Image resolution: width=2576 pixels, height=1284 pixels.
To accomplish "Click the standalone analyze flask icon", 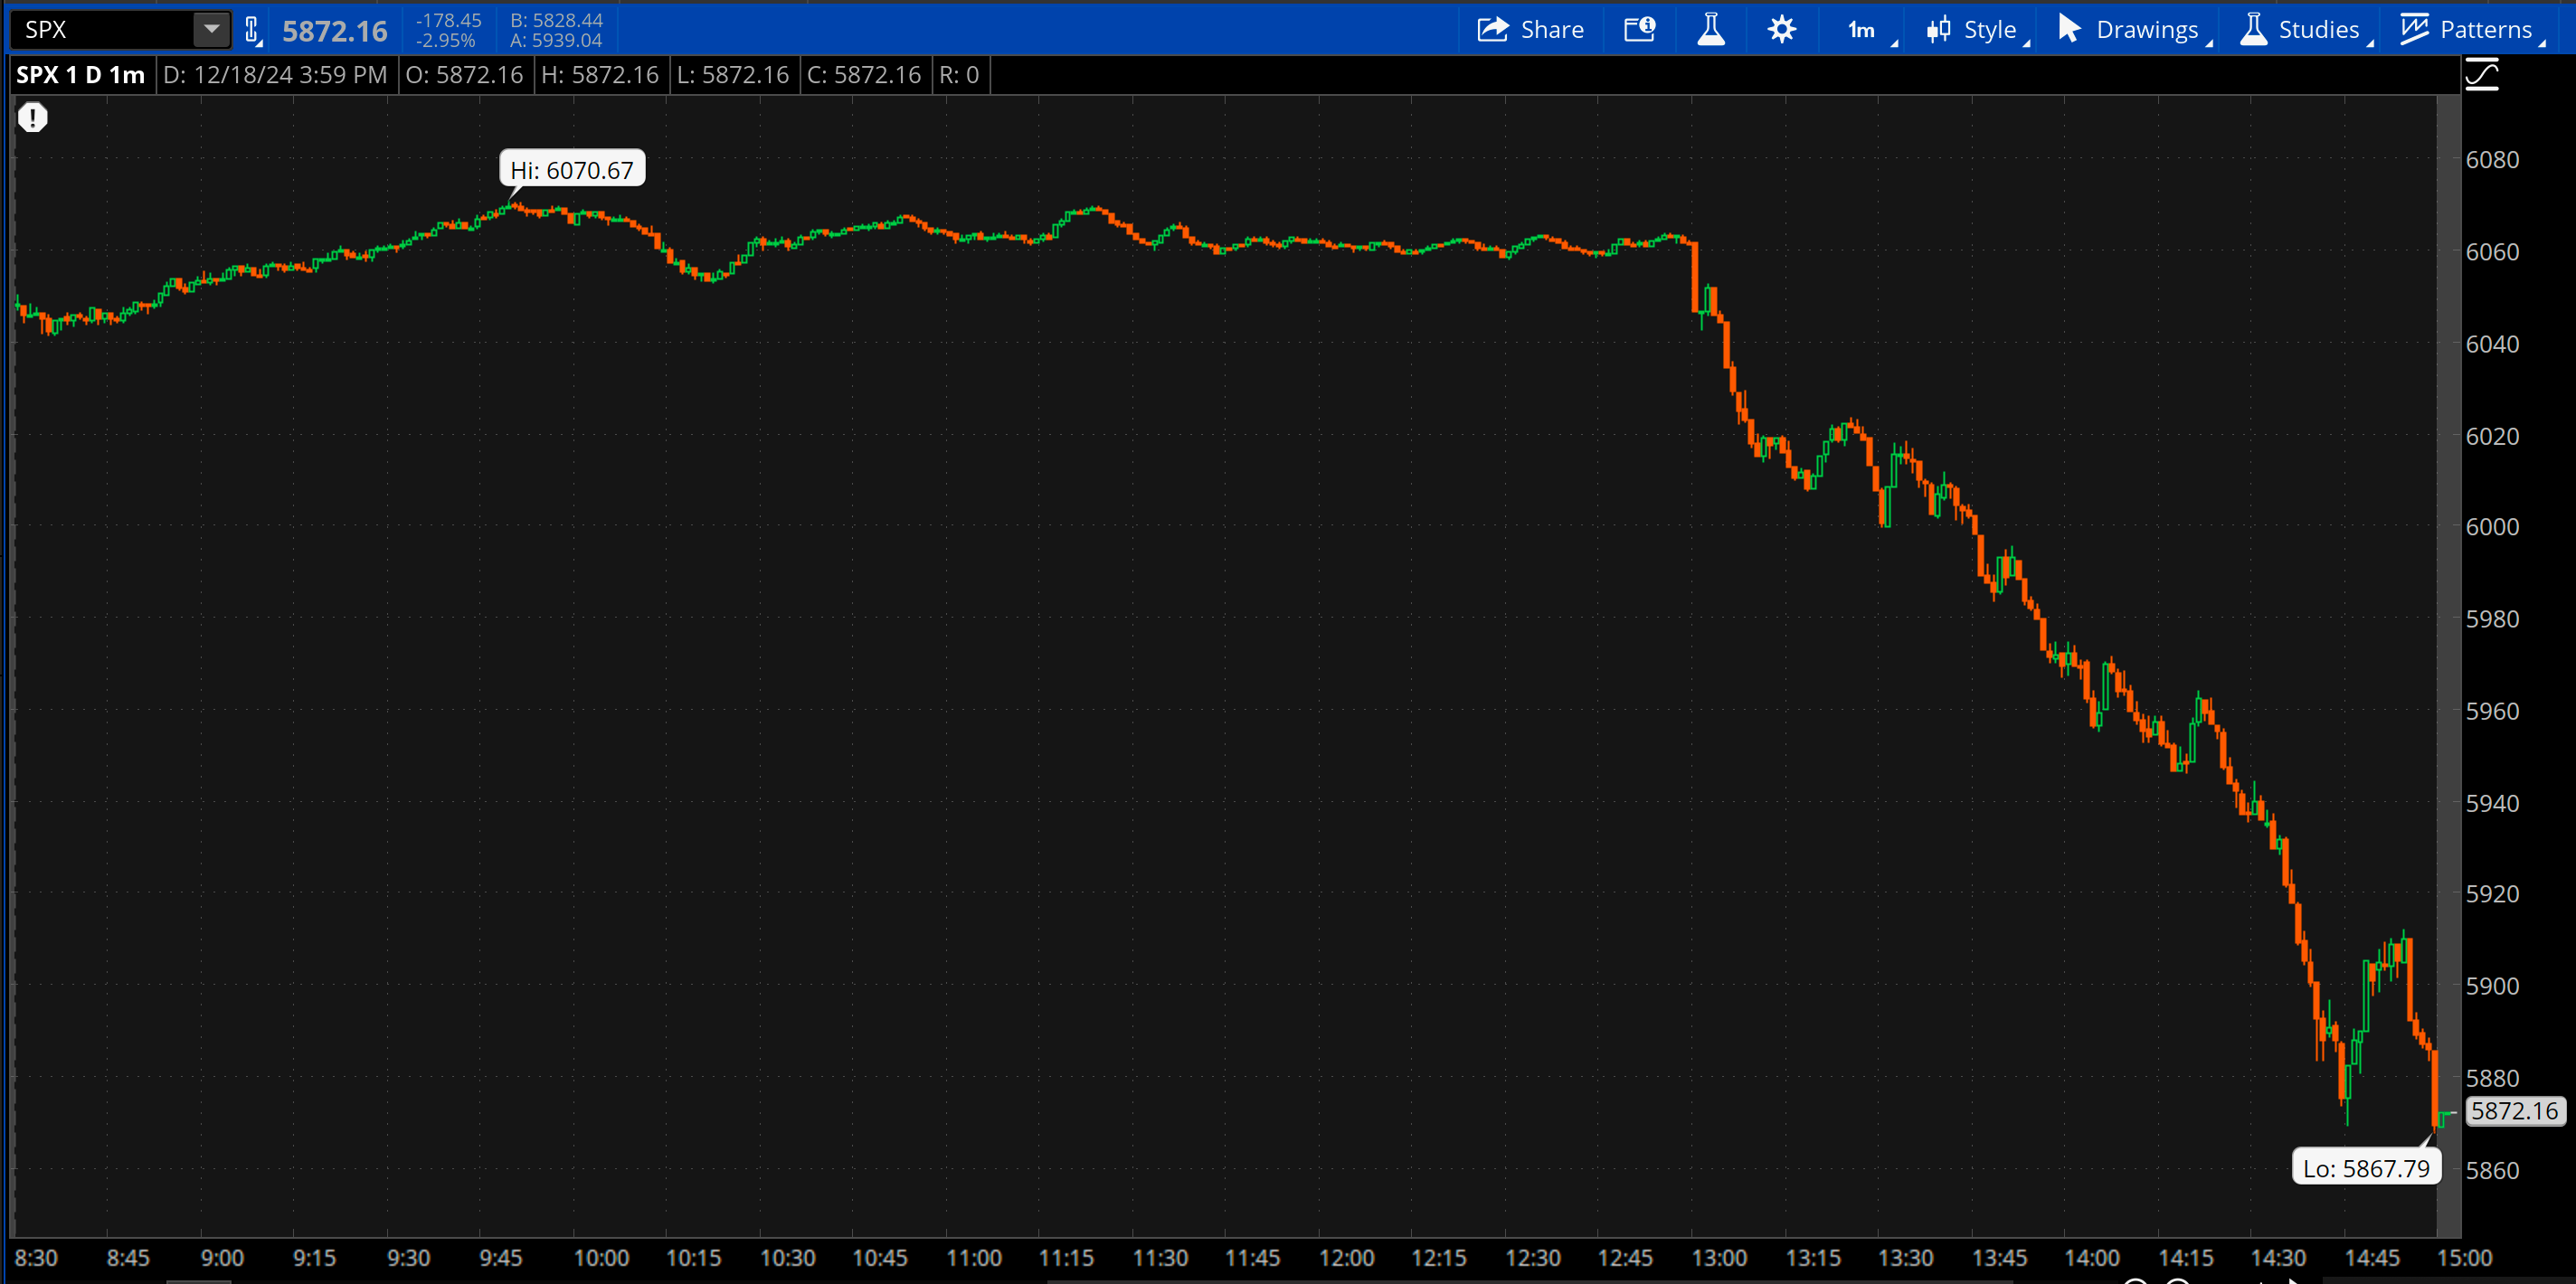I will (1711, 29).
